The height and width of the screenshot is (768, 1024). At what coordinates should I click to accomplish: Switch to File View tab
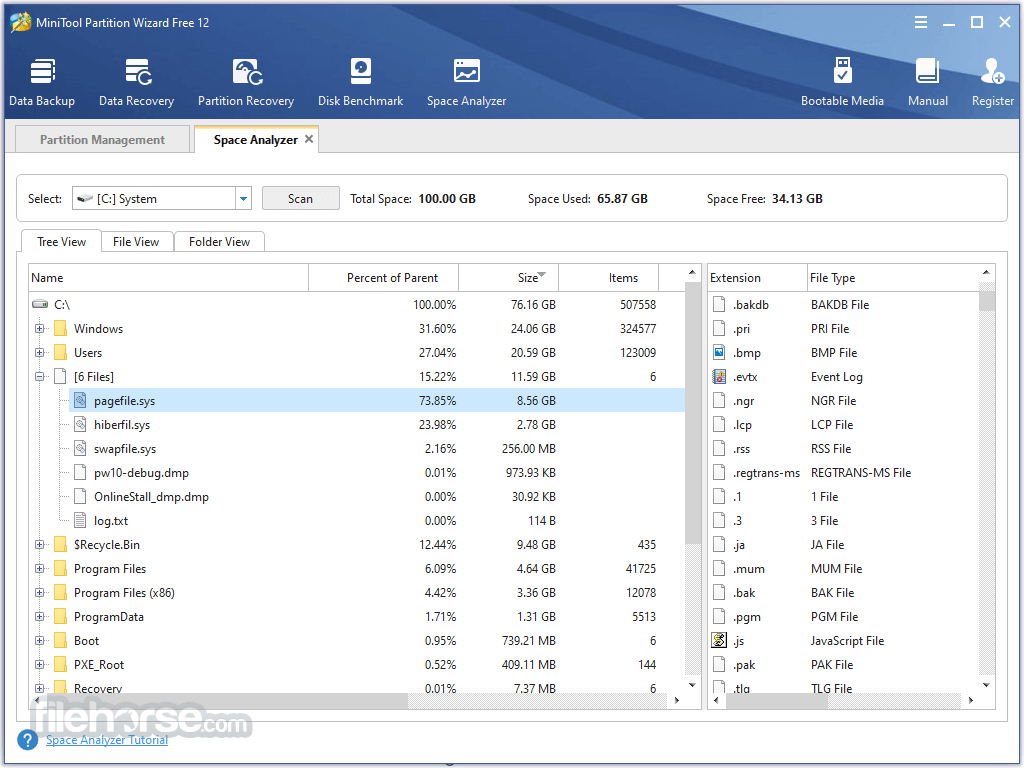pyautogui.click(x=136, y=242)
